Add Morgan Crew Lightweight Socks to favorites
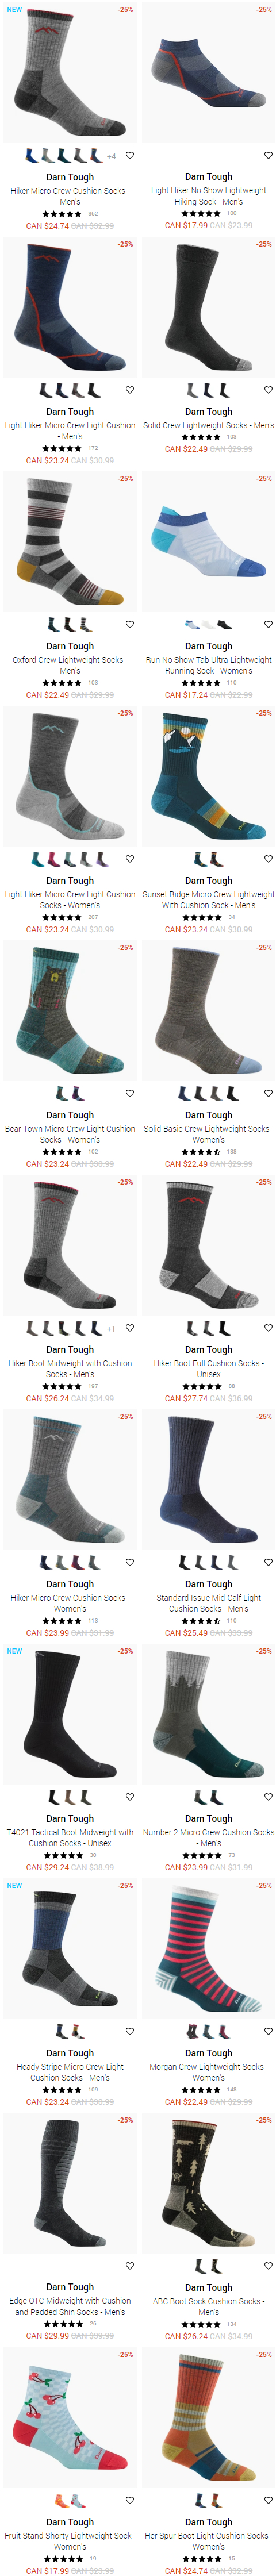The height and width of the screenshot is (2576, 280). [268, 2031]
